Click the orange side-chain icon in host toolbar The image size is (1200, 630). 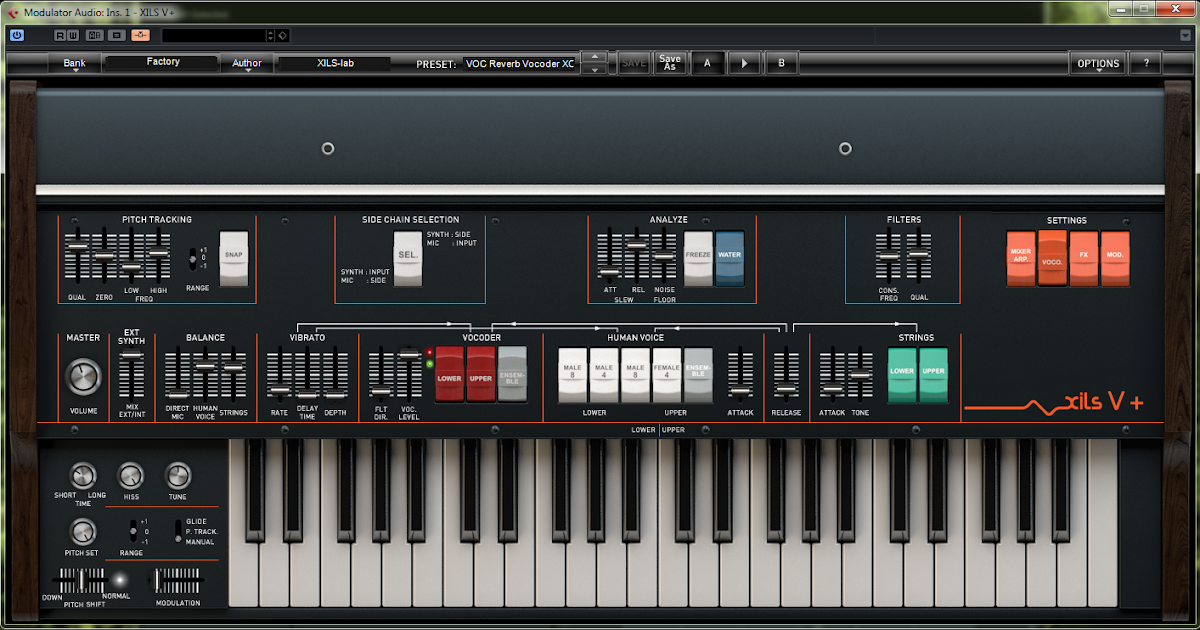(140, 35)
